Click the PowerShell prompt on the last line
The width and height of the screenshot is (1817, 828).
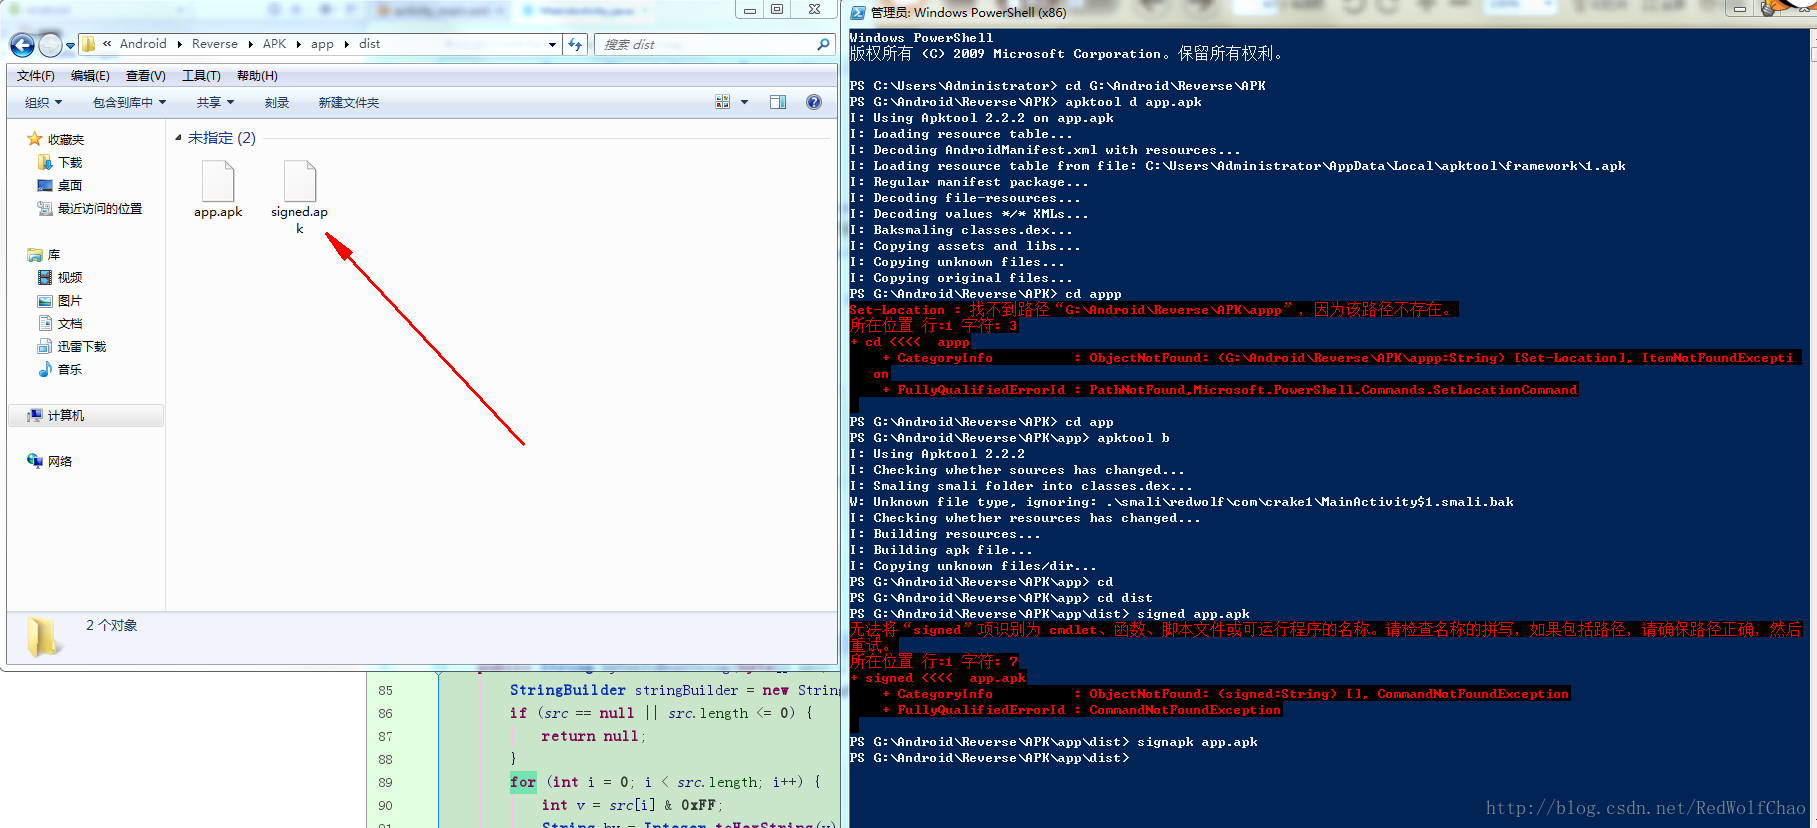pos(989,758)
